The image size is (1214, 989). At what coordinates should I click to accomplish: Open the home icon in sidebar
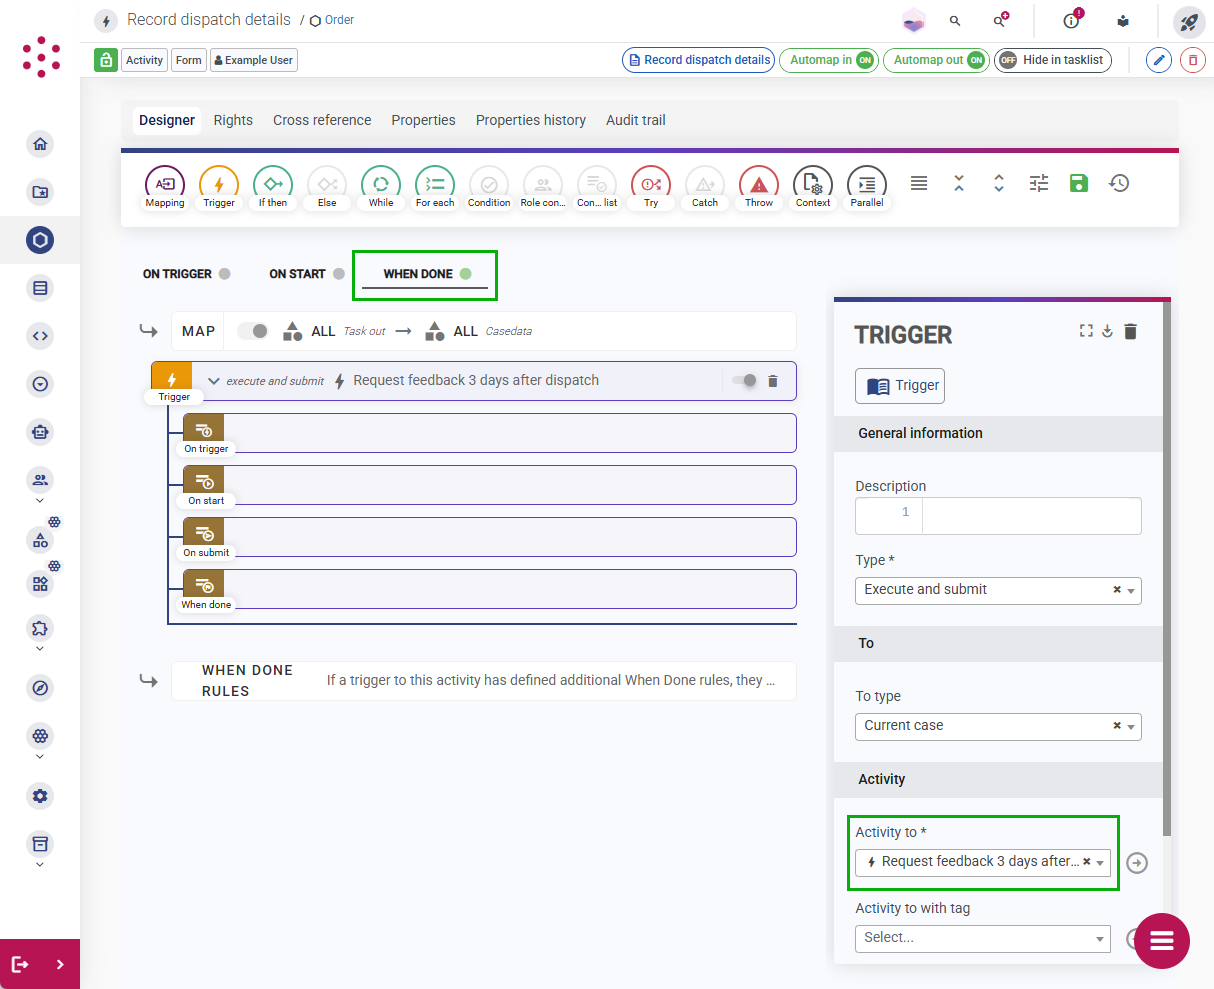coord(40,144)
